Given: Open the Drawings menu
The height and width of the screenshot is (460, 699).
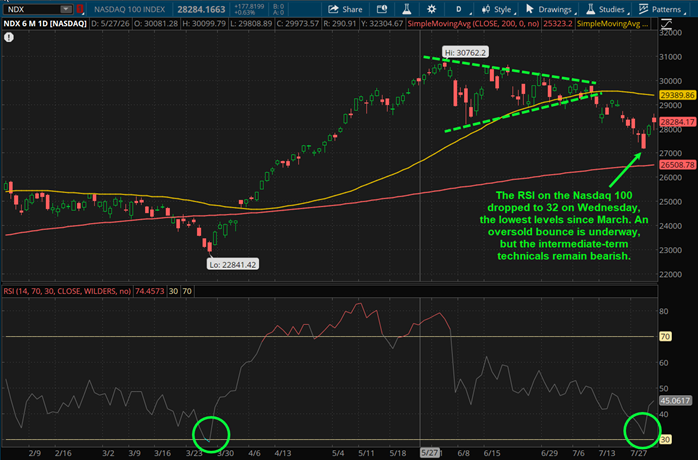Looking at the screenshot, I should coord(550,9).
